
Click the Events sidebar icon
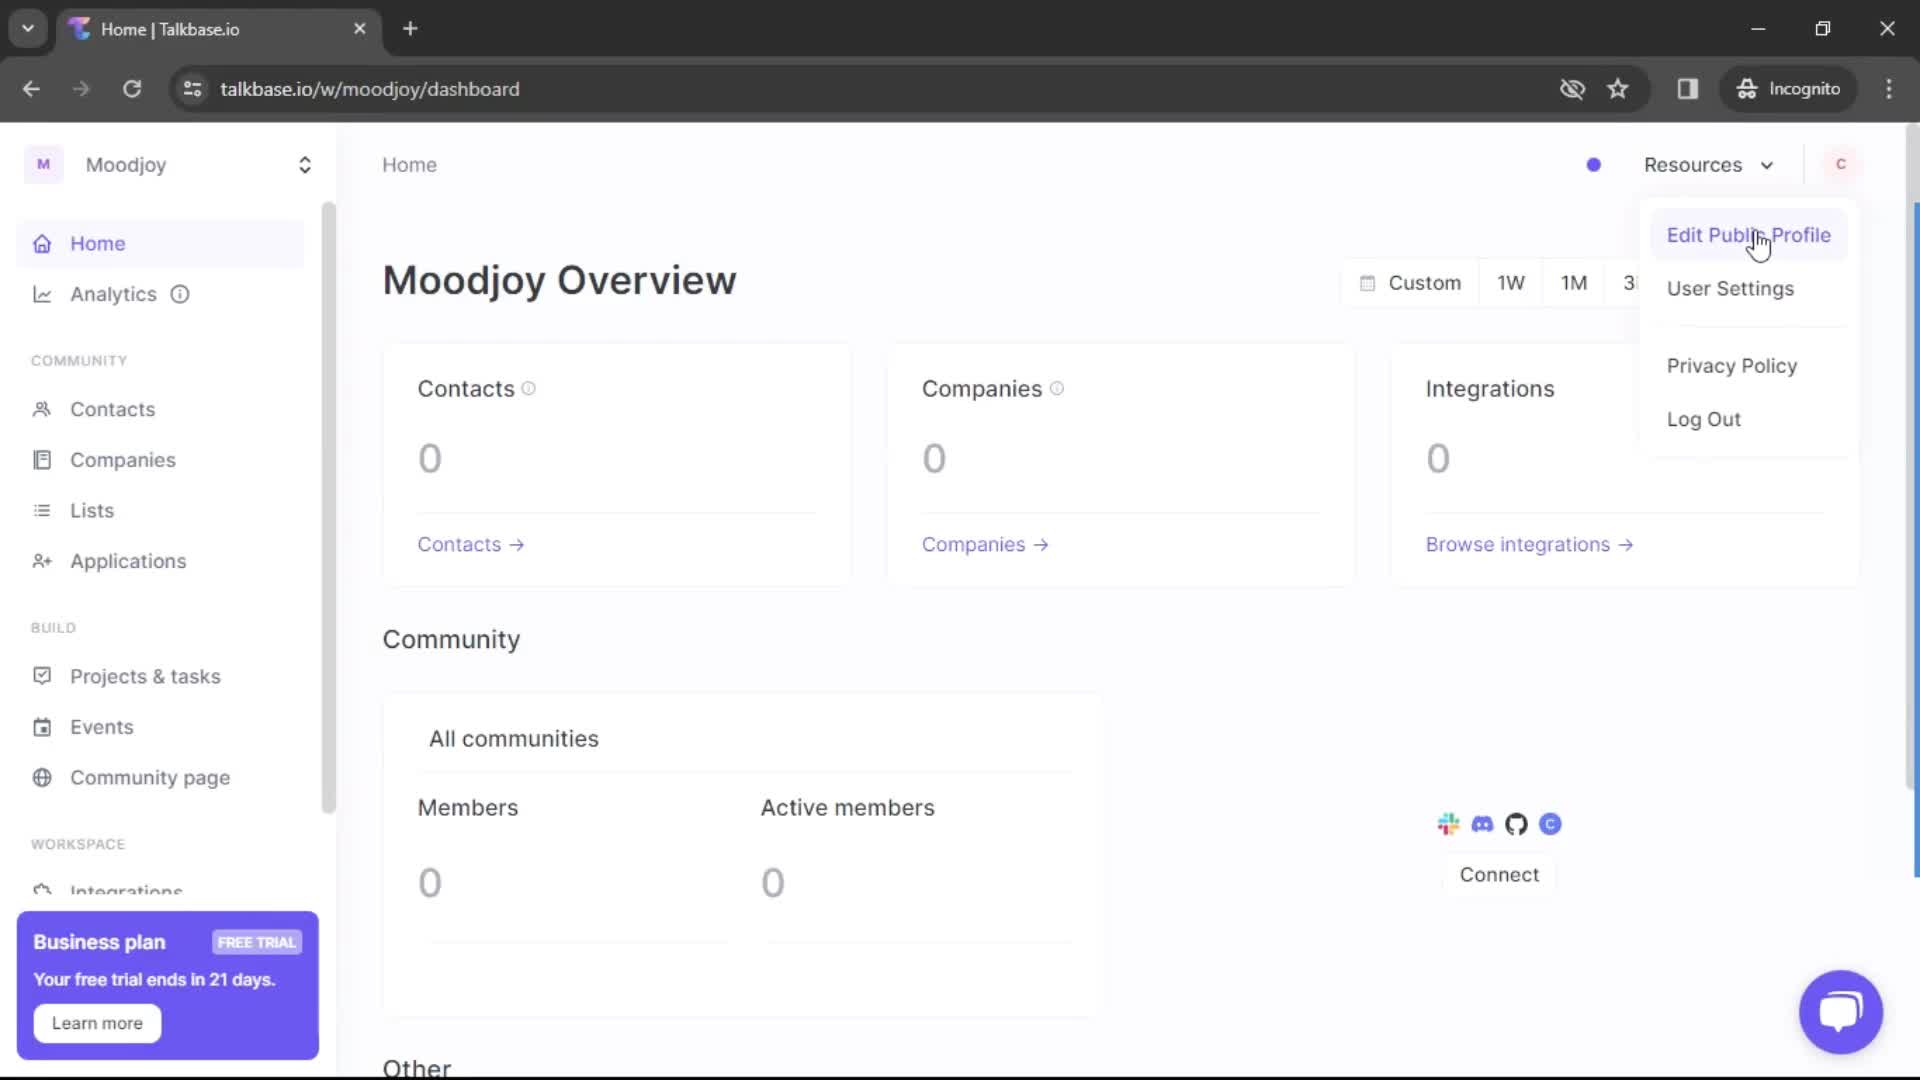(41, 725)
